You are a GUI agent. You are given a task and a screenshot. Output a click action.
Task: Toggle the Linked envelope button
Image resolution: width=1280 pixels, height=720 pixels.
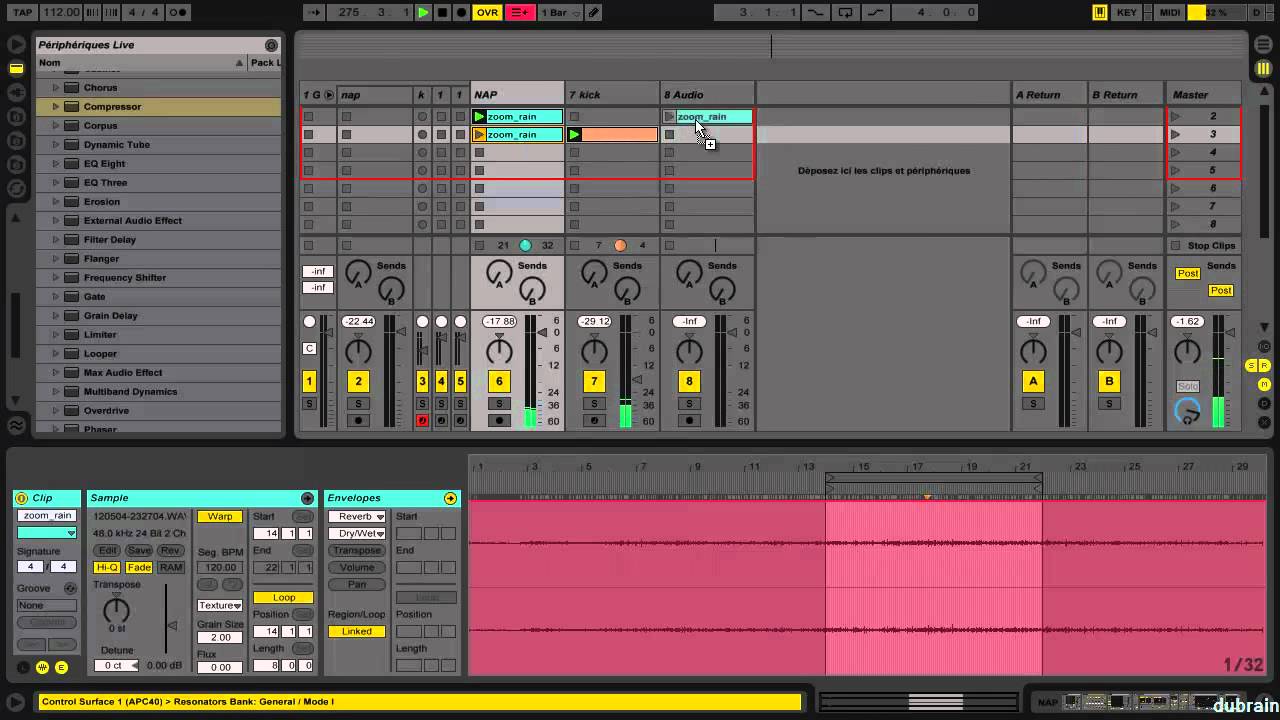(357, 631)
